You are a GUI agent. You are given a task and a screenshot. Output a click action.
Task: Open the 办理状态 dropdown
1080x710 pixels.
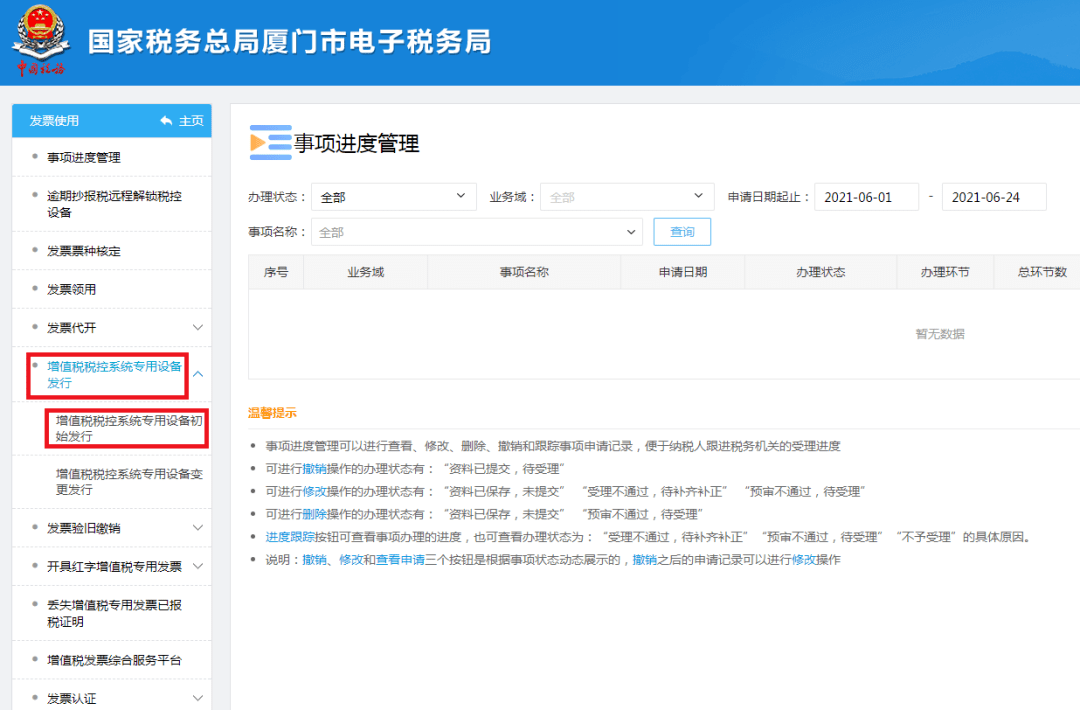(393, 196)
